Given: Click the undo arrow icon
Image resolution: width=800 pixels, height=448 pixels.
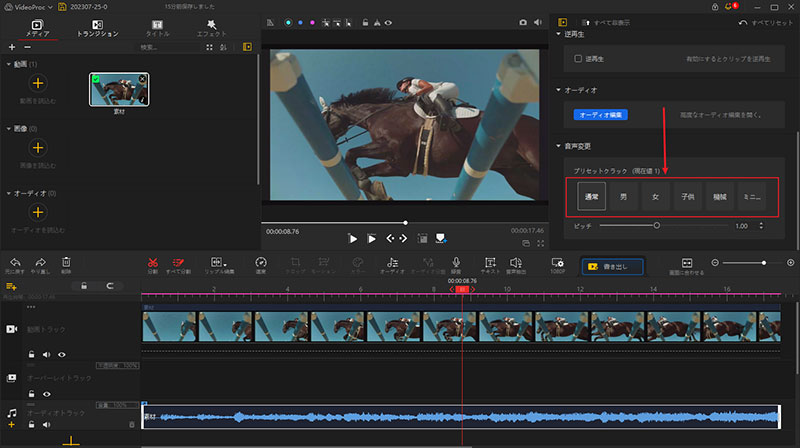Looking at the screenshot, I should (15, 262).
